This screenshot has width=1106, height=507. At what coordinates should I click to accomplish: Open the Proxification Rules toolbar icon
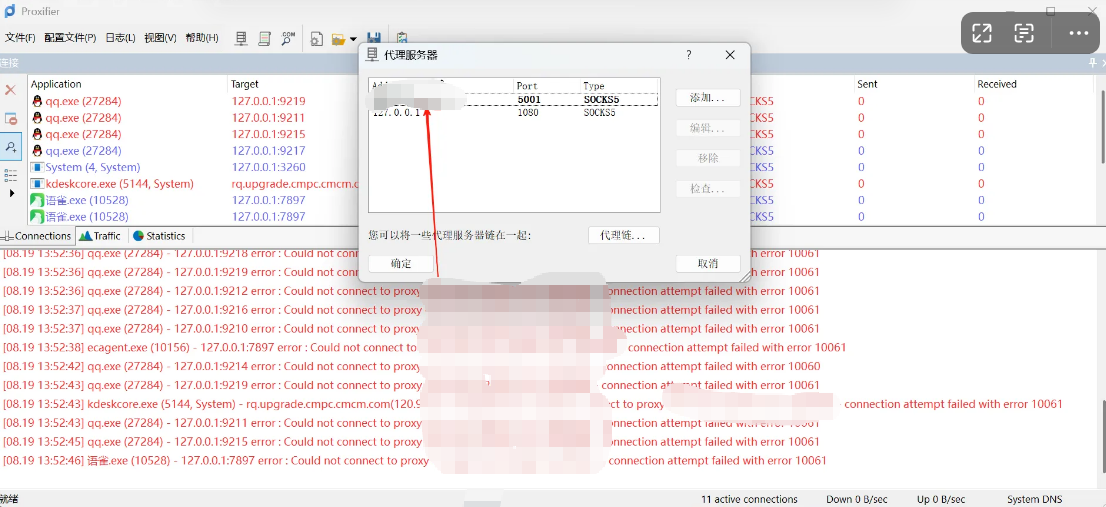(264, 39)
